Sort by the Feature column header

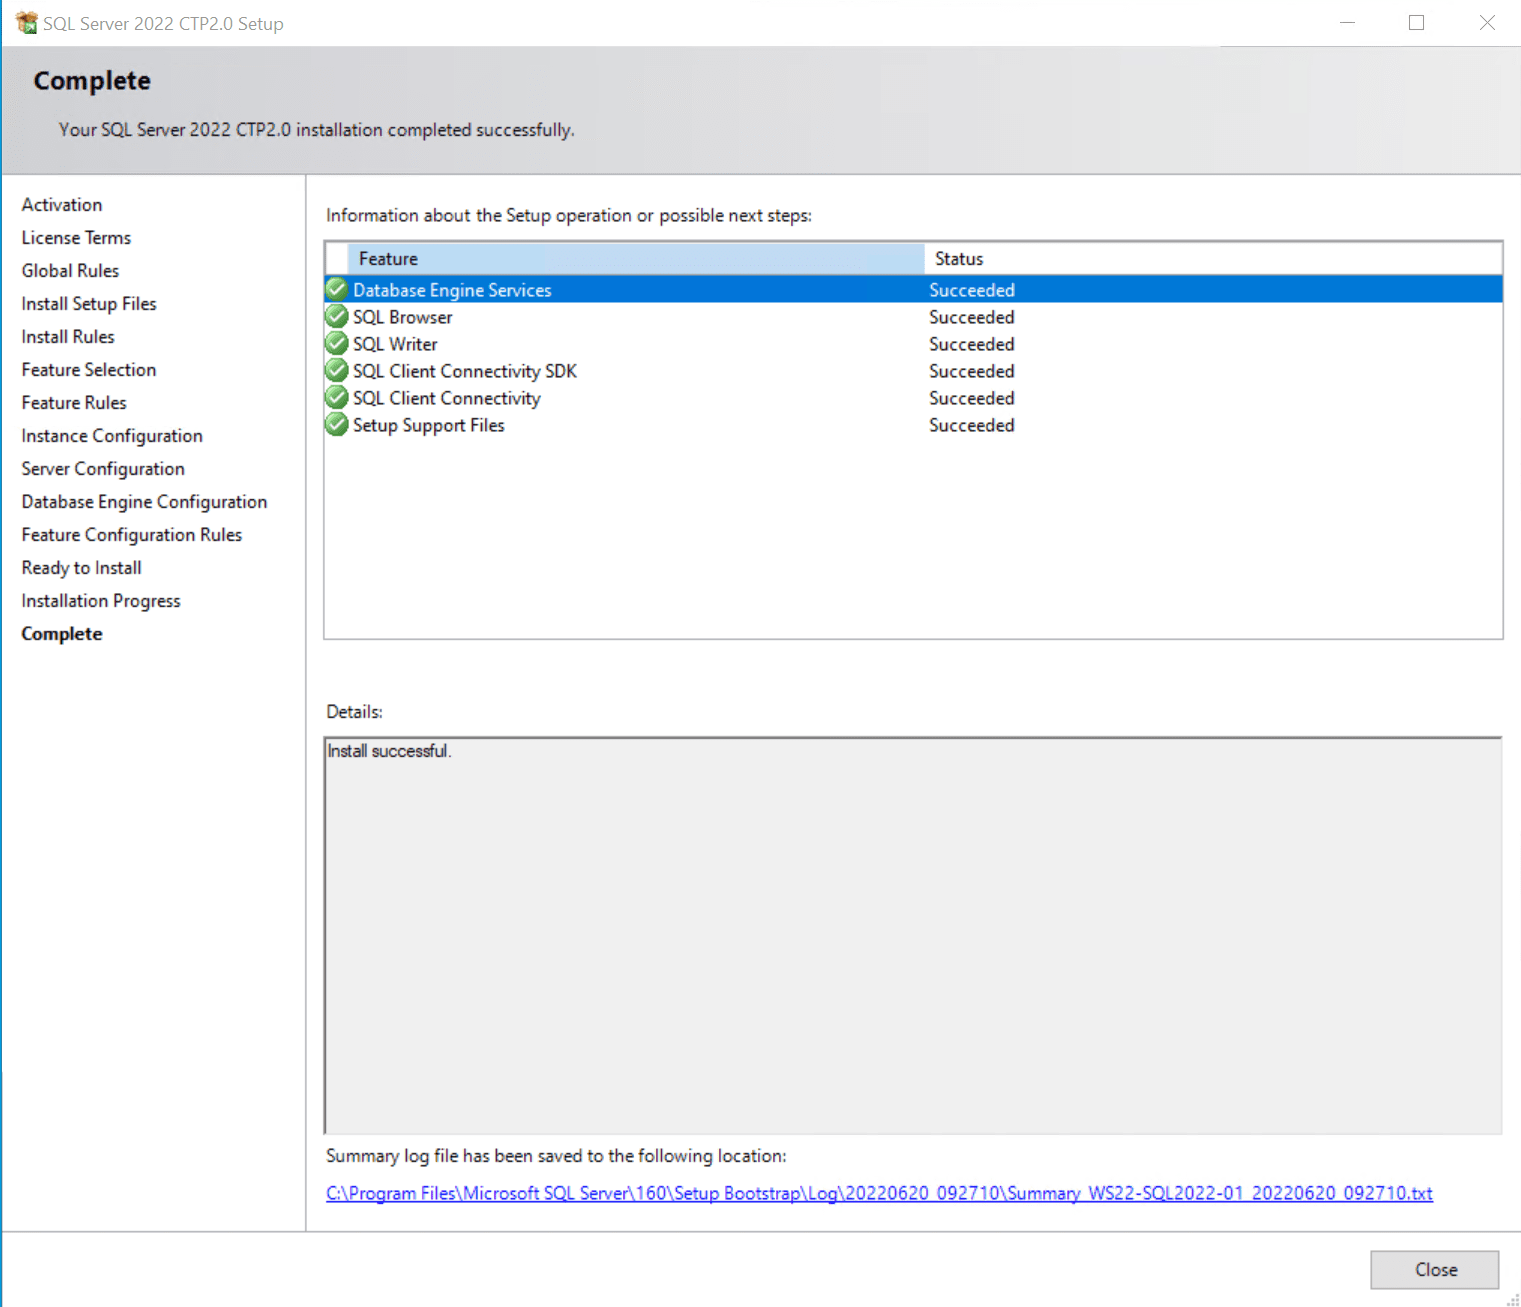point(635,259)
